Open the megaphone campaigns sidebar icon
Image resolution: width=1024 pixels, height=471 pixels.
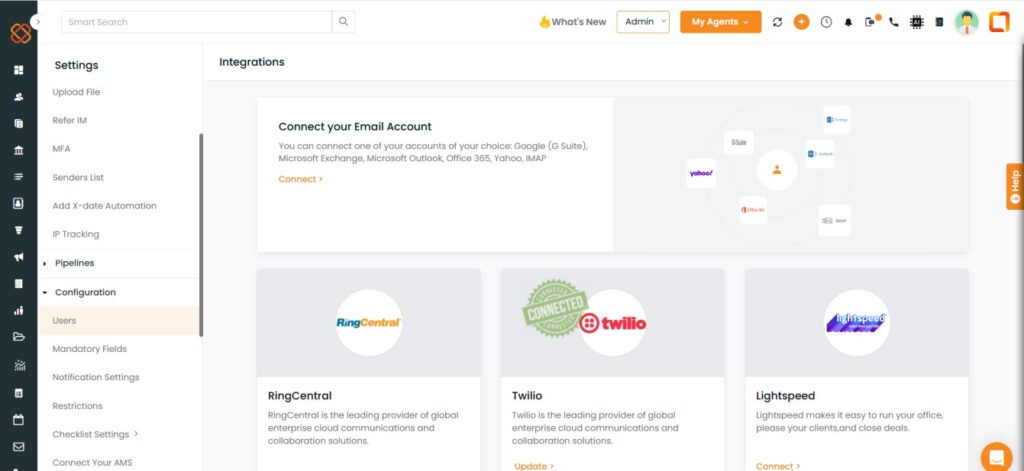[x=18, y=257]
